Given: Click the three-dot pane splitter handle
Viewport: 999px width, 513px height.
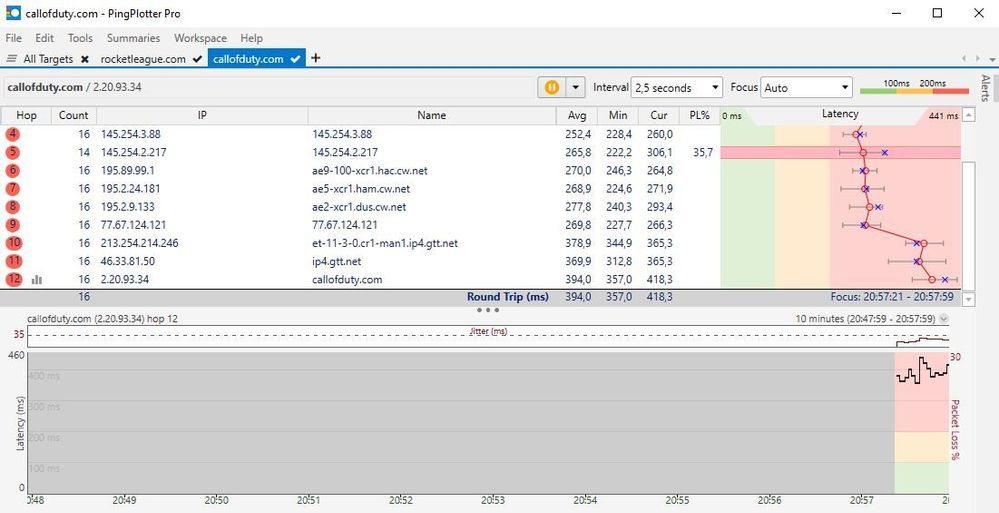Looking at the screenshot, I should [487, 310].
